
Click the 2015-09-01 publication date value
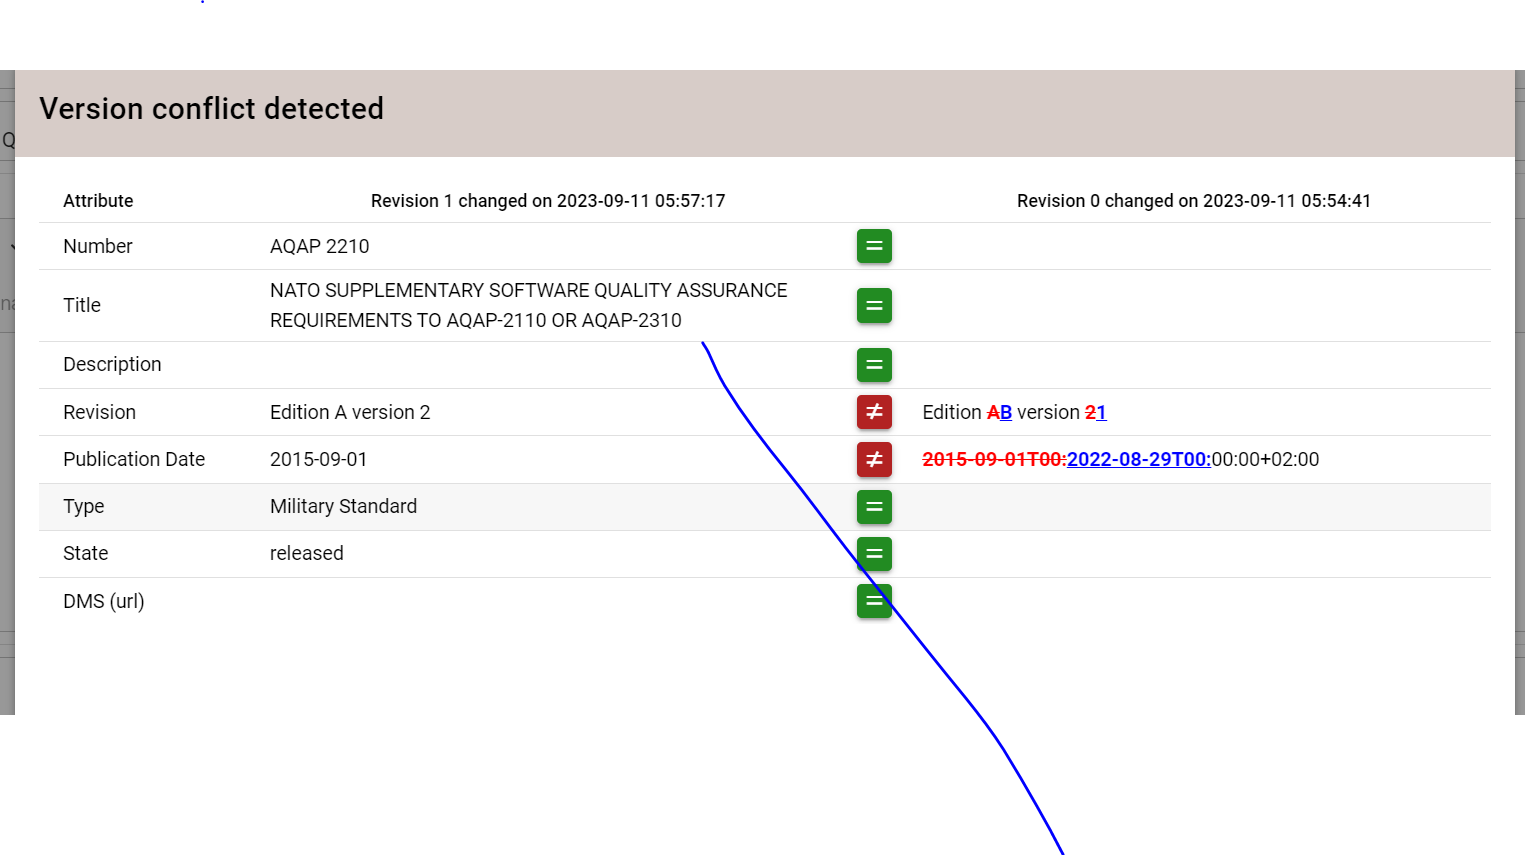click(x=318, y=459)
